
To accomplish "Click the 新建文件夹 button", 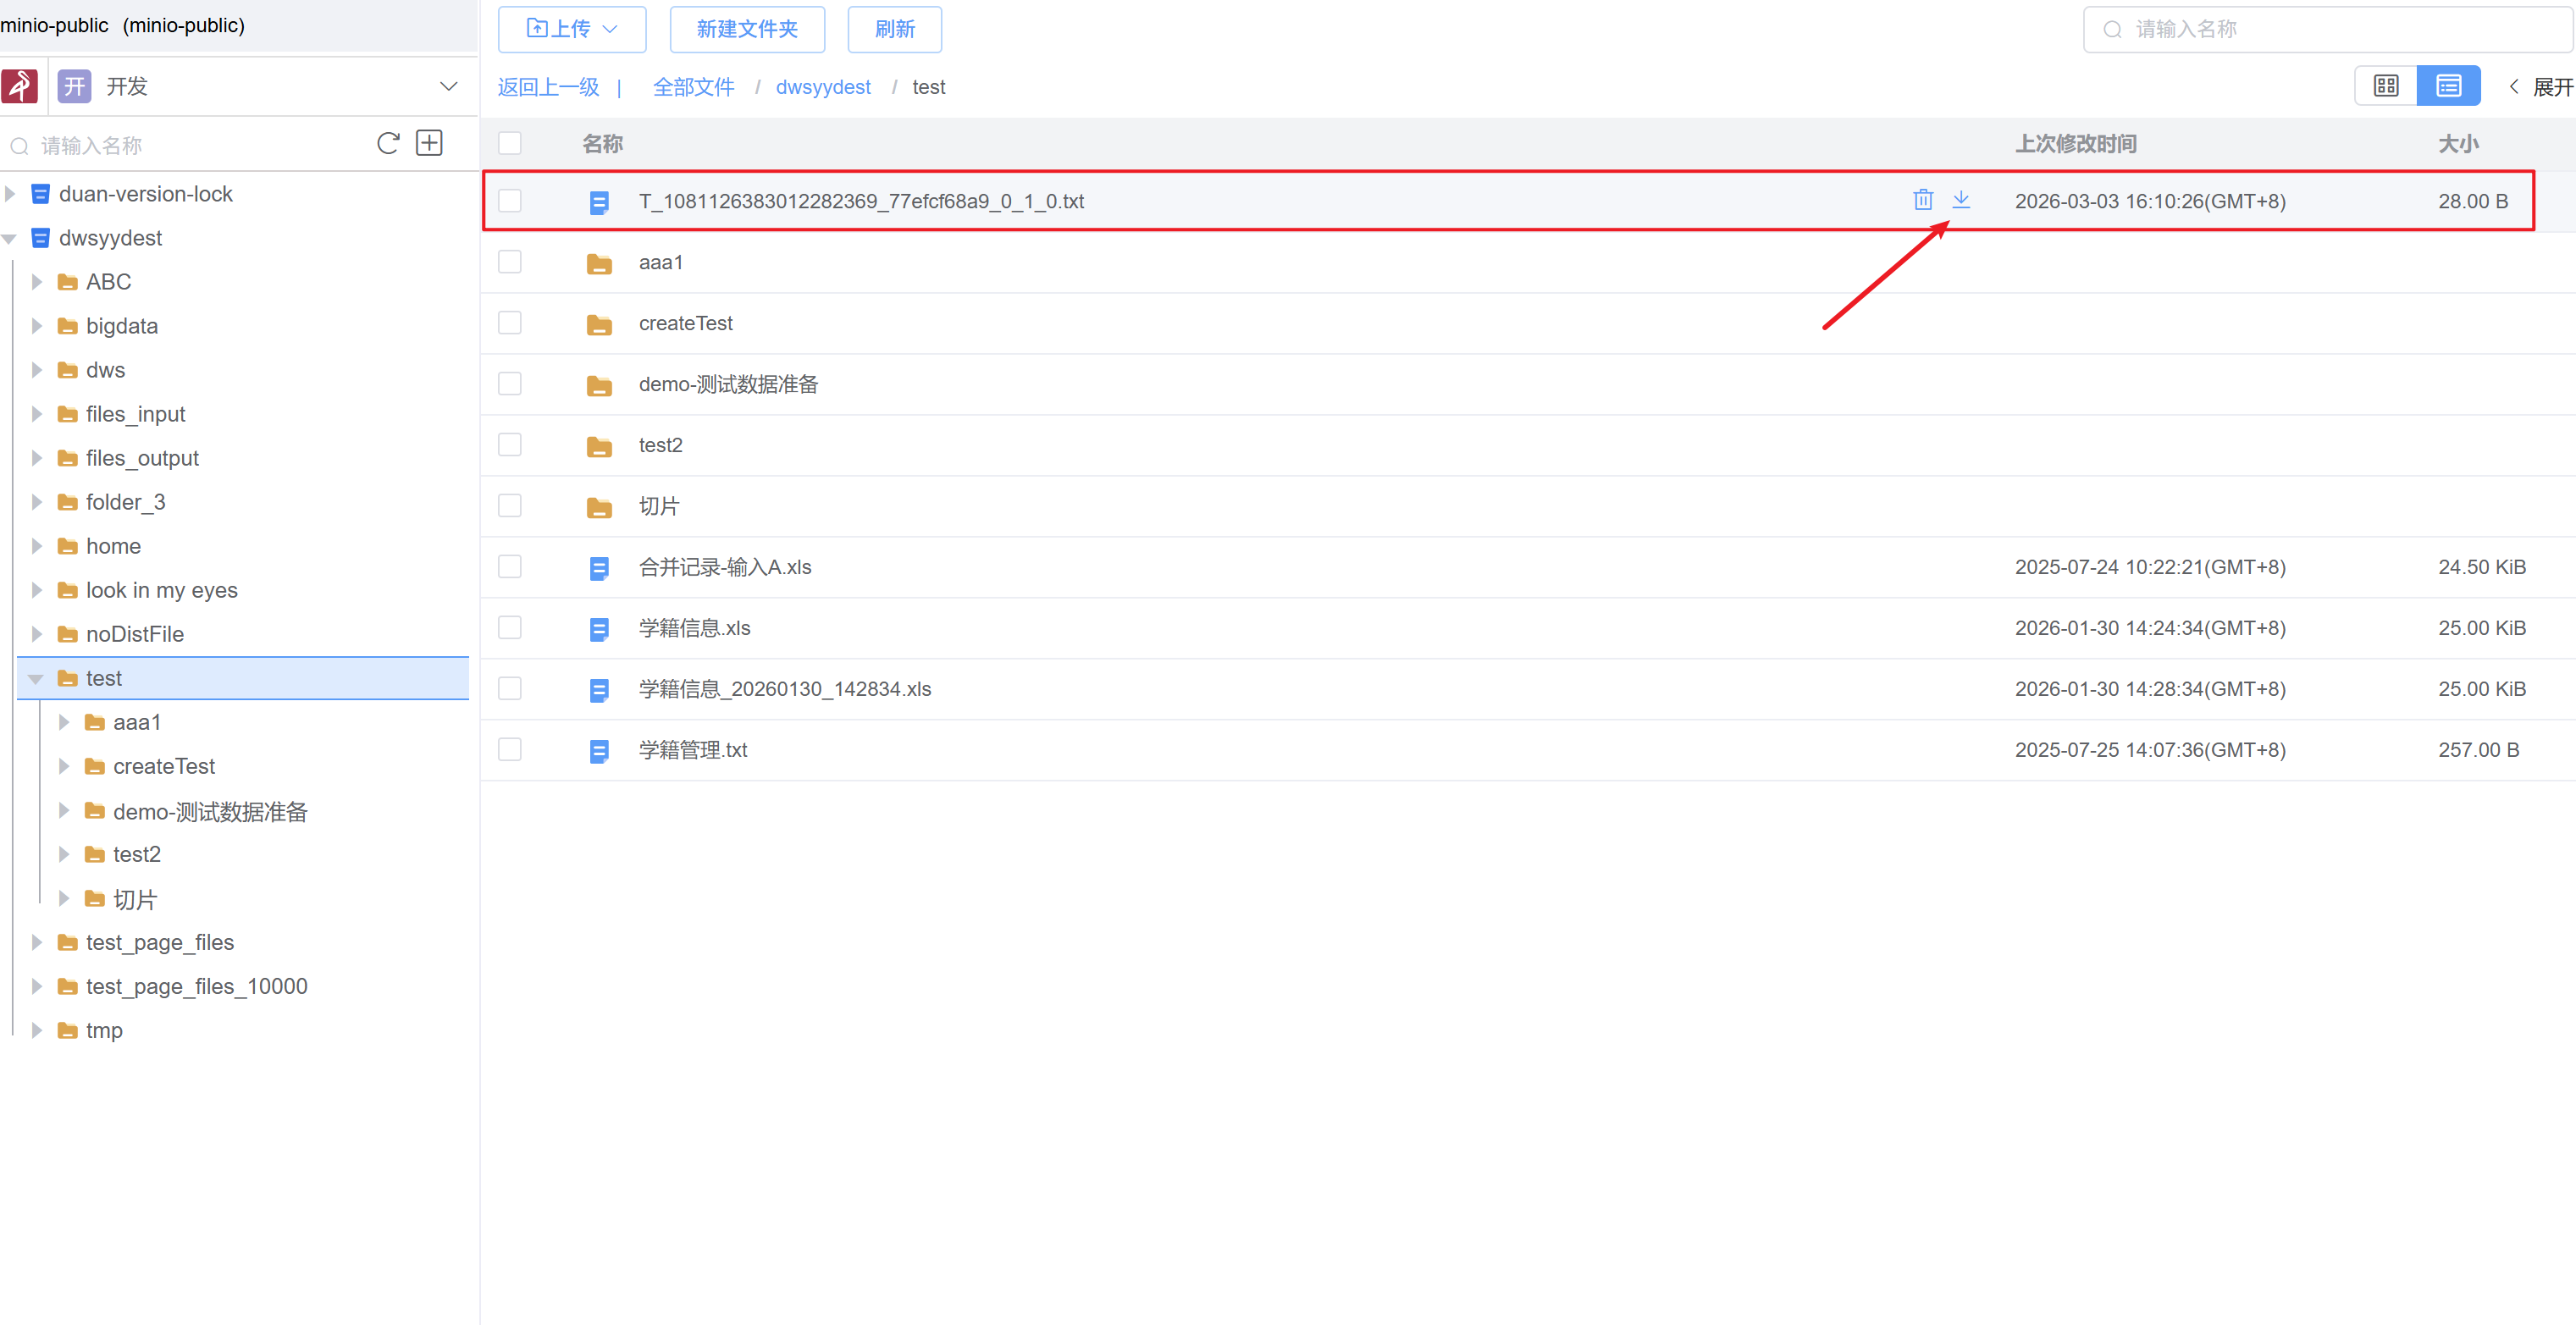I will point(746,29).
